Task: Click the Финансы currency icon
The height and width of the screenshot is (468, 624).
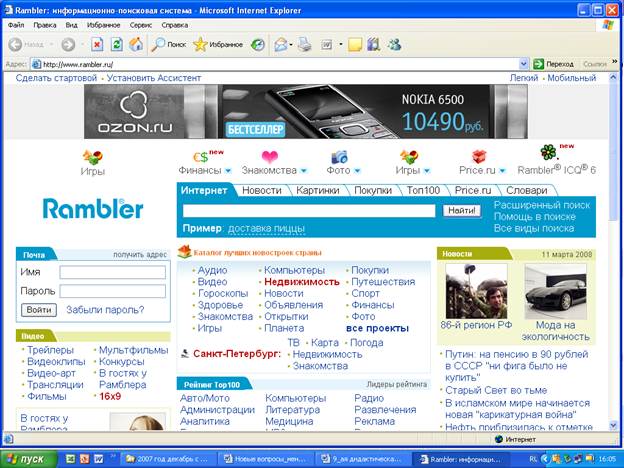Action: pos(200,157)
